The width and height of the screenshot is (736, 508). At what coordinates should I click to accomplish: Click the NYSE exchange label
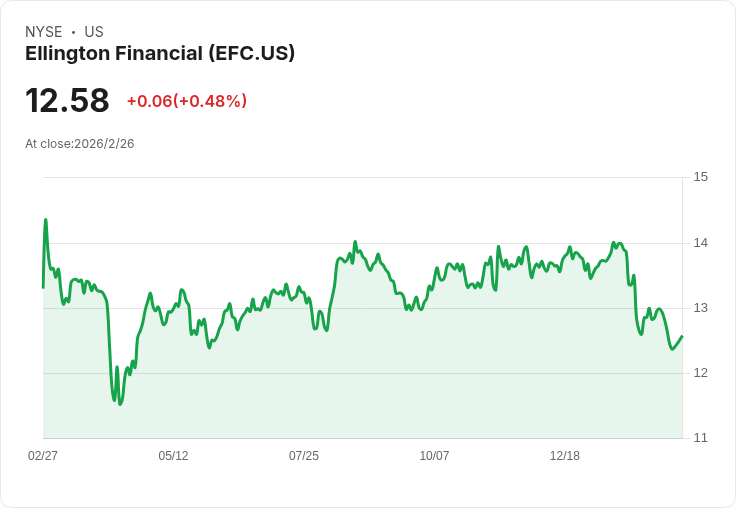(x=43, y=32)
